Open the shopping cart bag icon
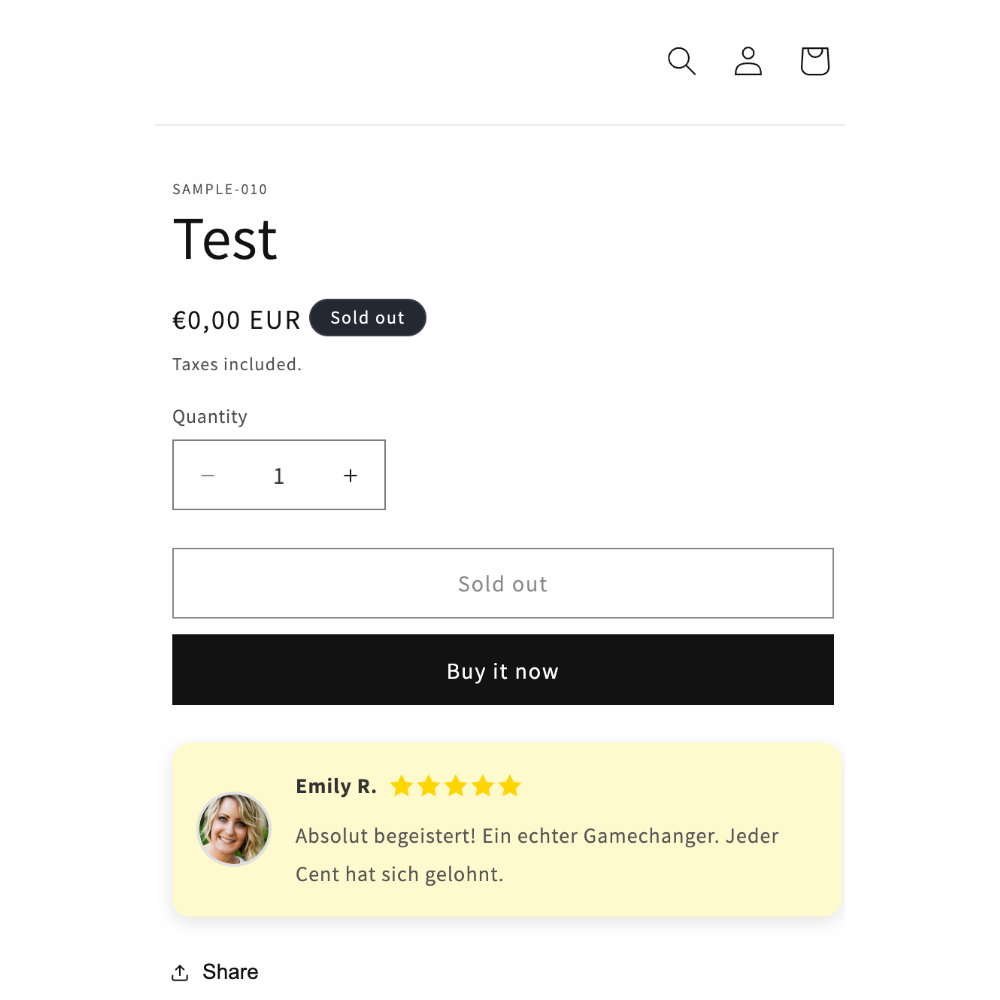This screenshot has width=1000, height=1000. click(x=814, y=61)
